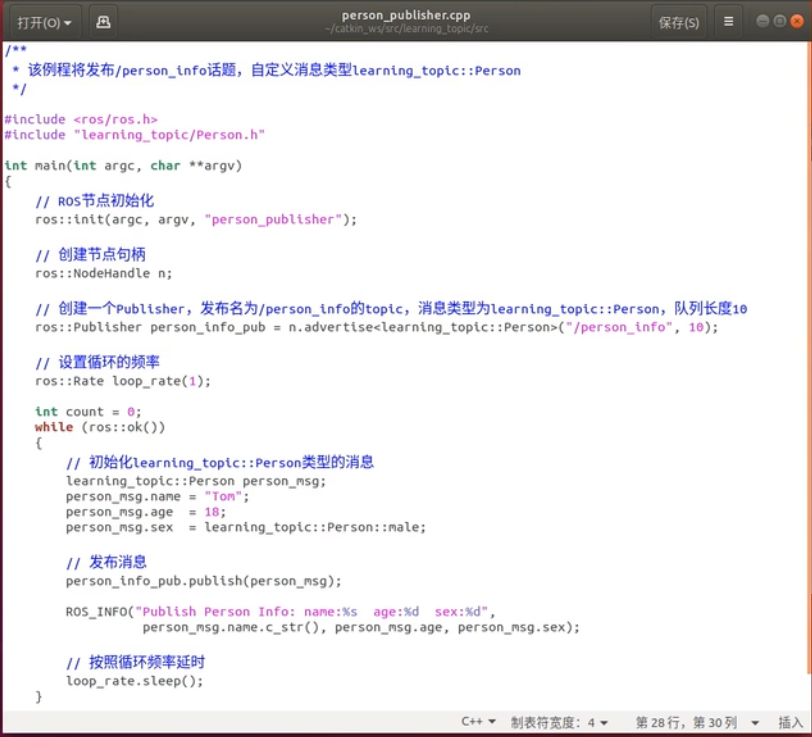Click the ros::Publisher person_info_pub line
This screenshot has width=812, height=737.
376,327
